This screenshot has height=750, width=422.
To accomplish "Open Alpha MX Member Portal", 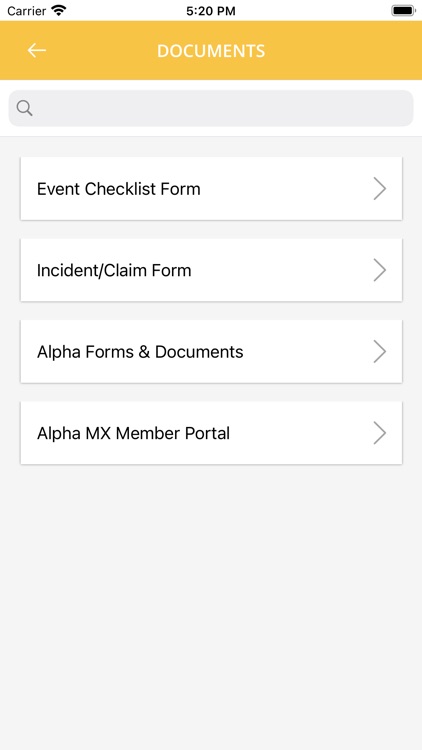I will (211, 433).
